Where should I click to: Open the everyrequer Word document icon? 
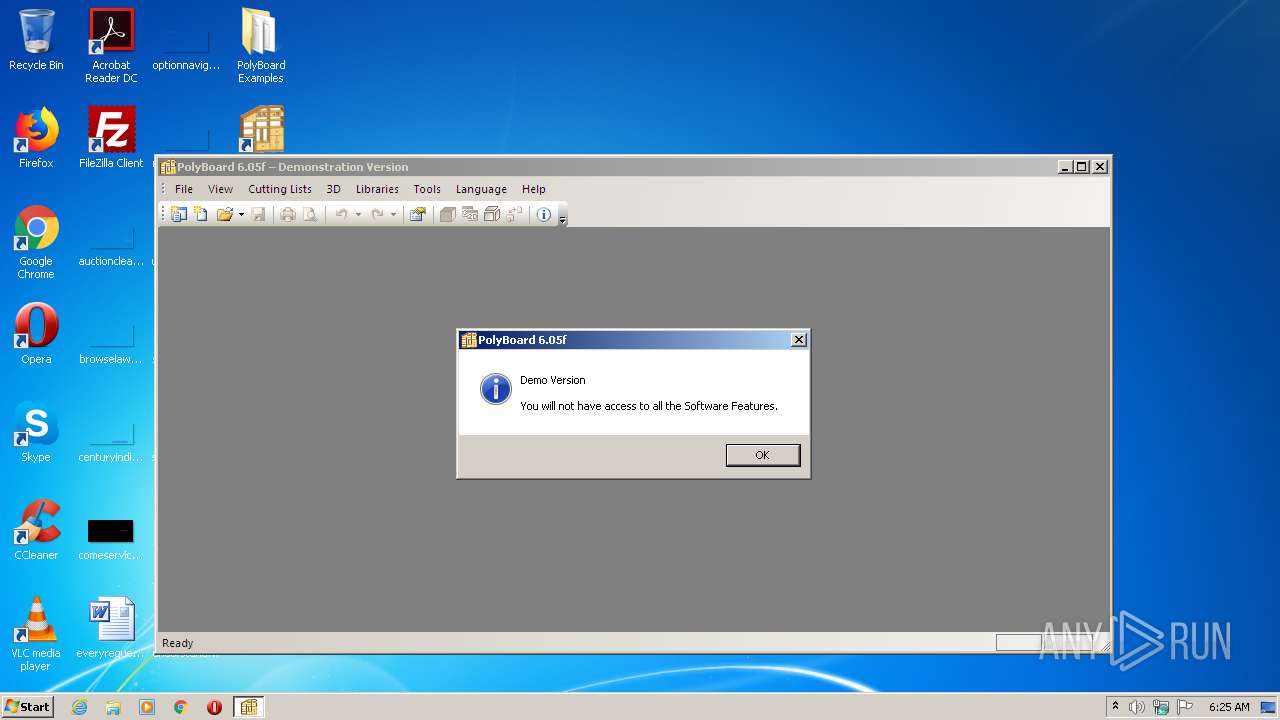[x=111, y=628]
